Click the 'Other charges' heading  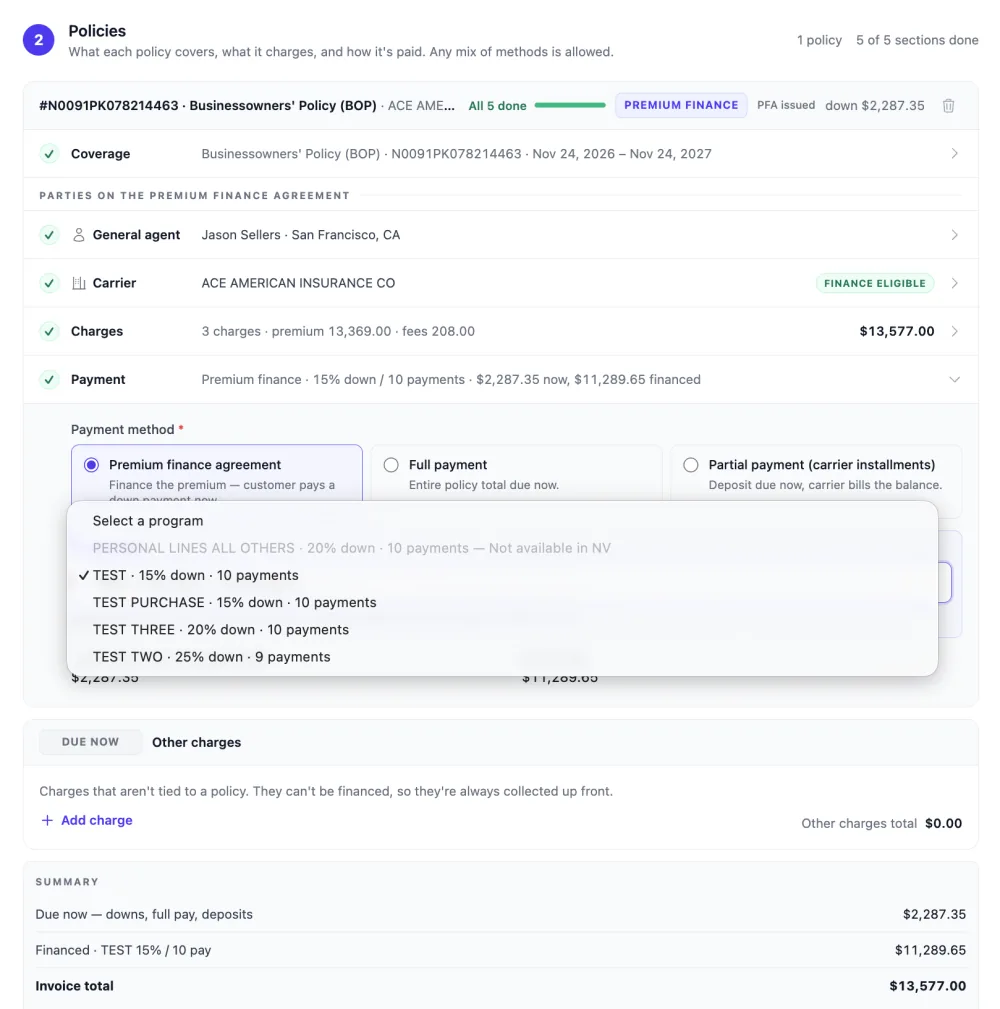pos(196,742)
